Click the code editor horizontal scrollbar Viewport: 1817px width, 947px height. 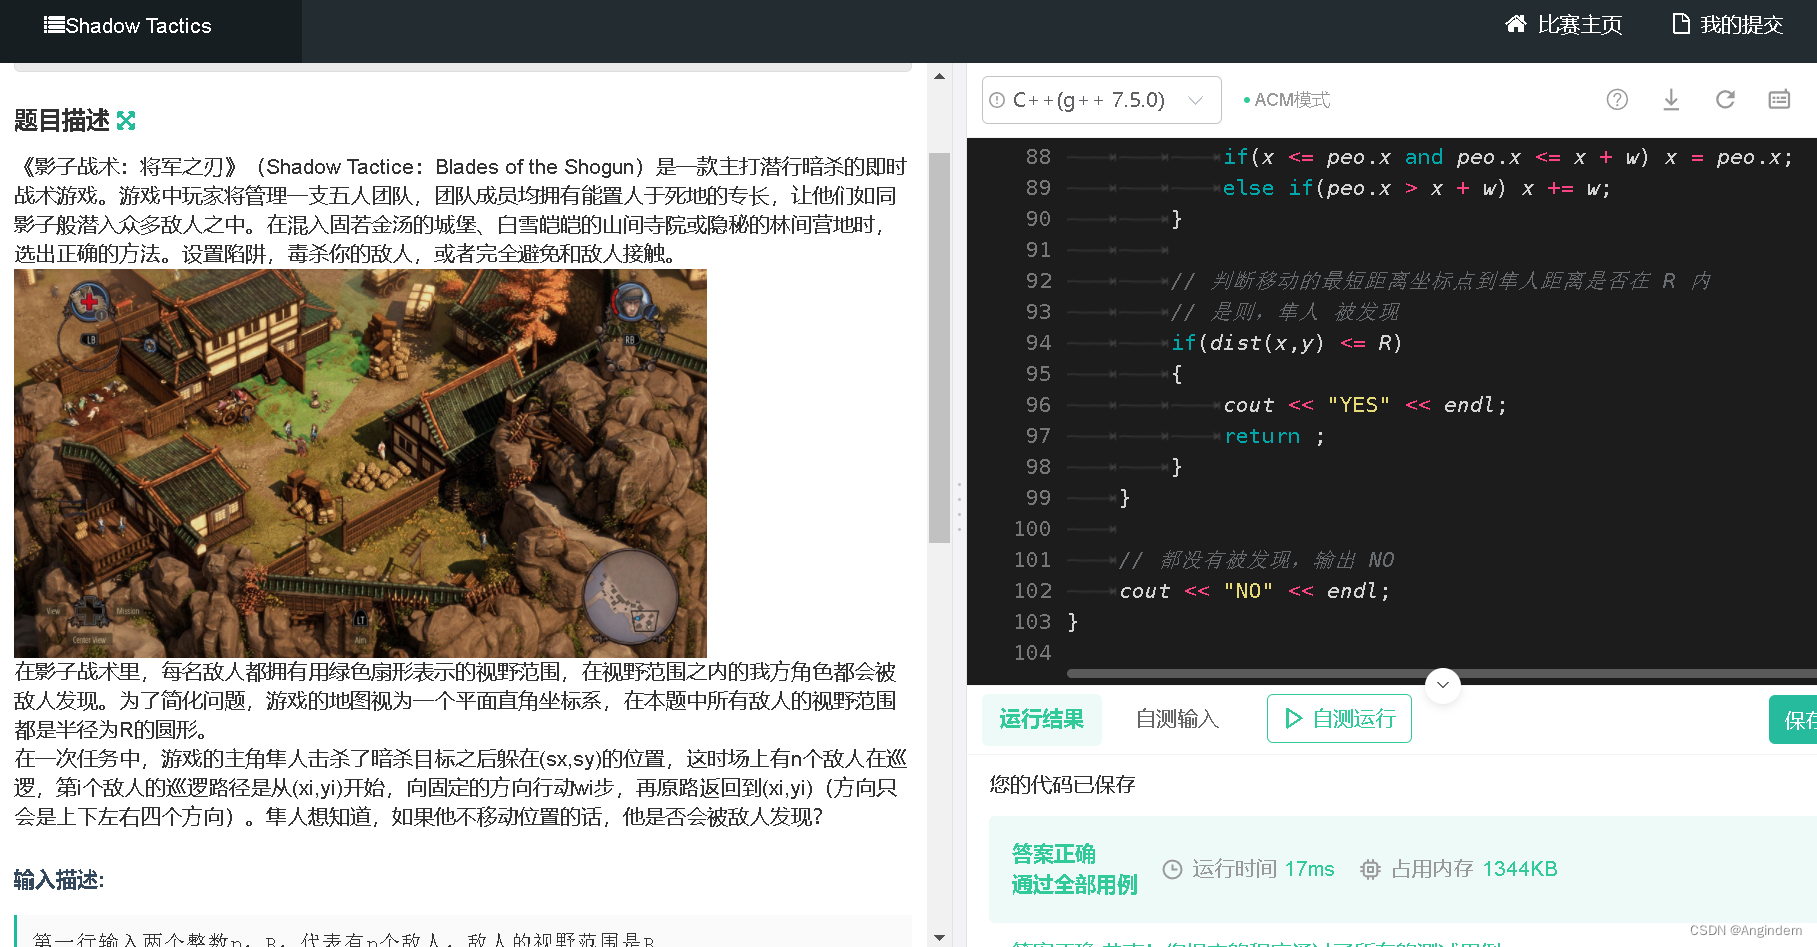coord(1442,674)
